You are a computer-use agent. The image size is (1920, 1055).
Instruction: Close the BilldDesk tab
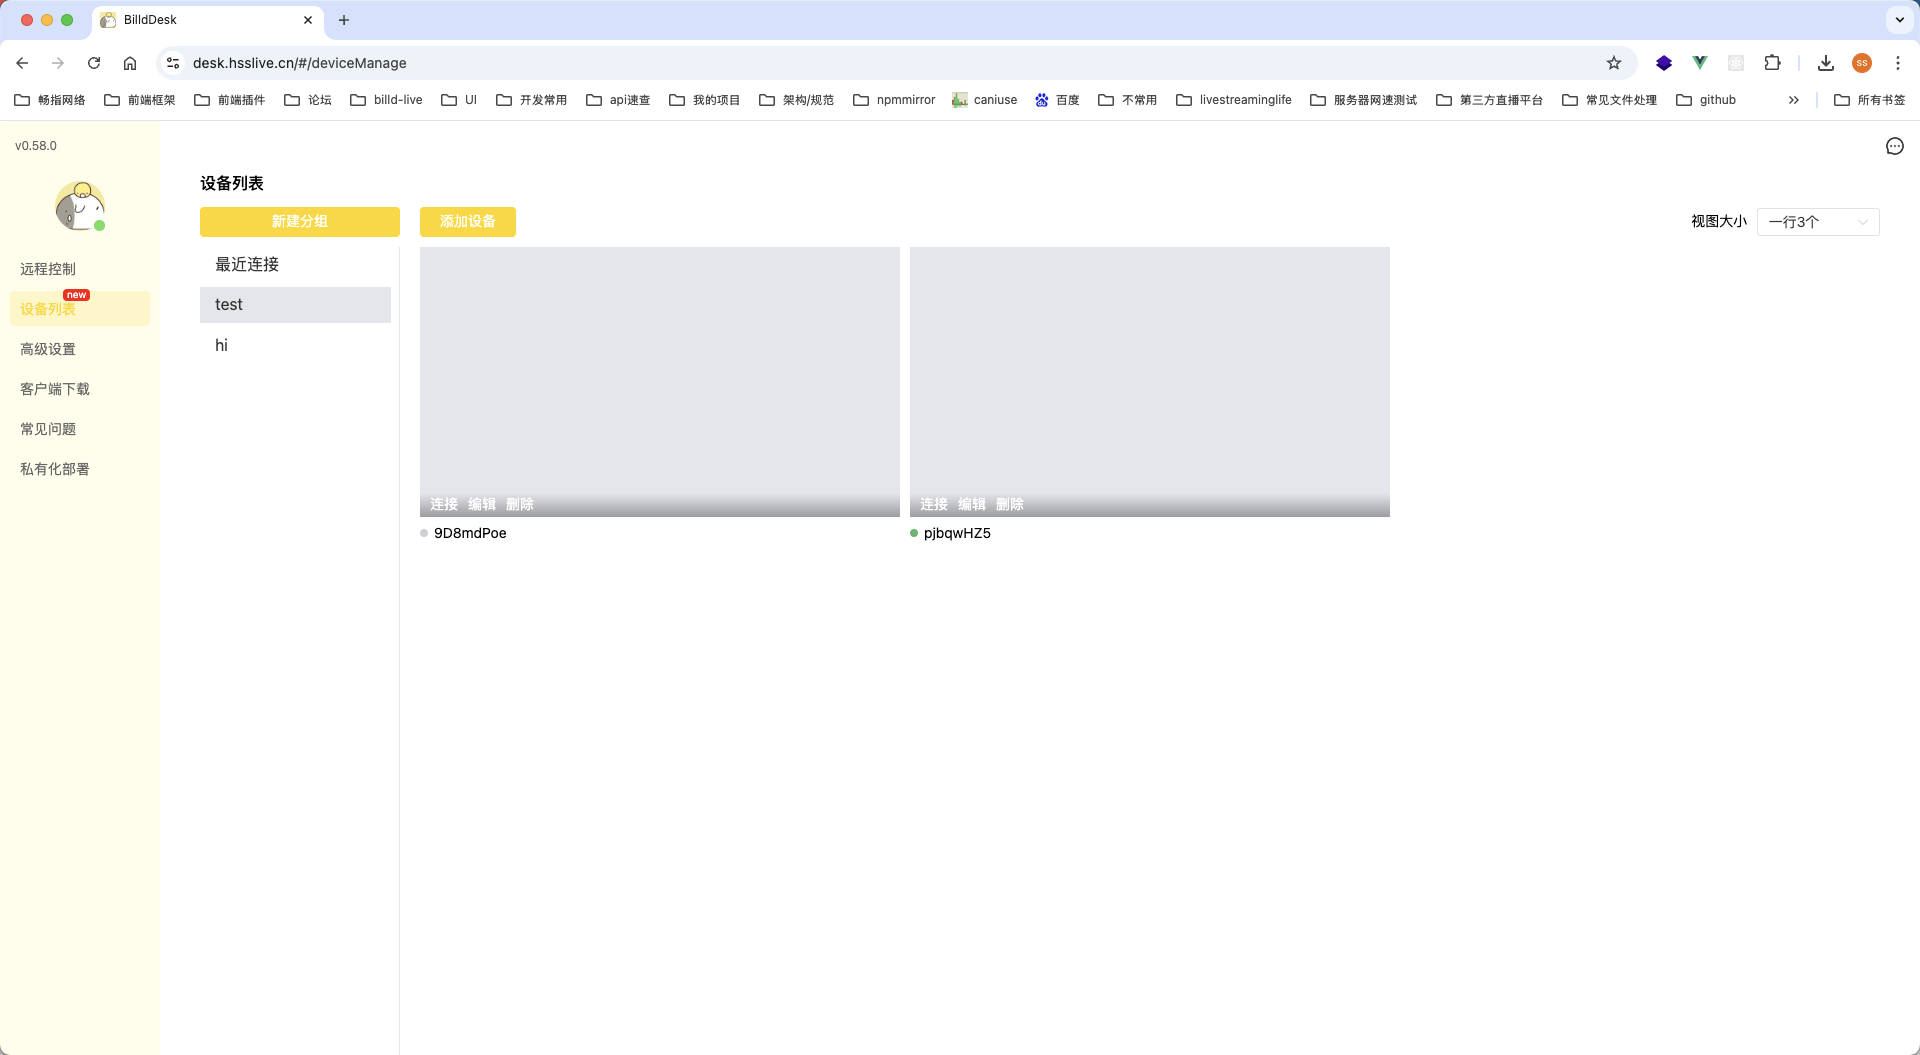[308, 20]
